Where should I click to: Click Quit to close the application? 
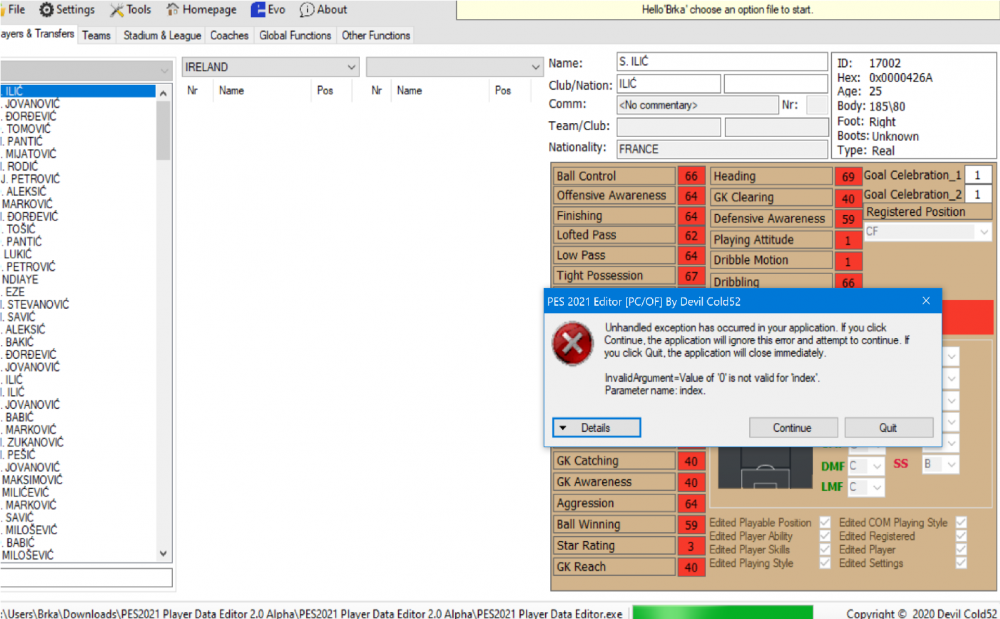point(888,428)
